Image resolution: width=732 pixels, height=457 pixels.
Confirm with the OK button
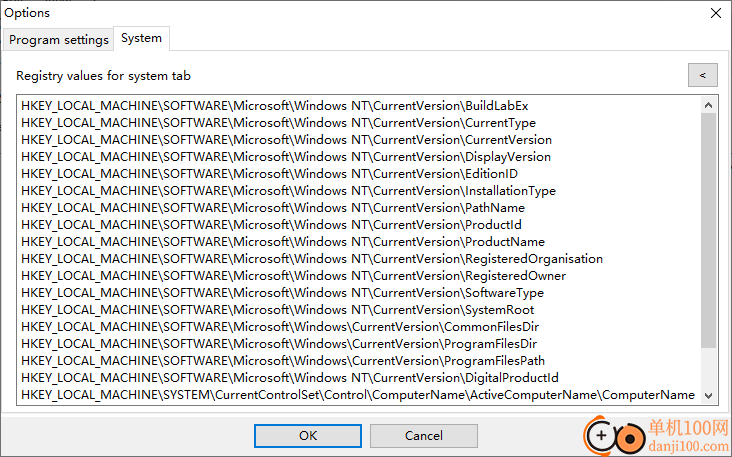pos(308,436)
